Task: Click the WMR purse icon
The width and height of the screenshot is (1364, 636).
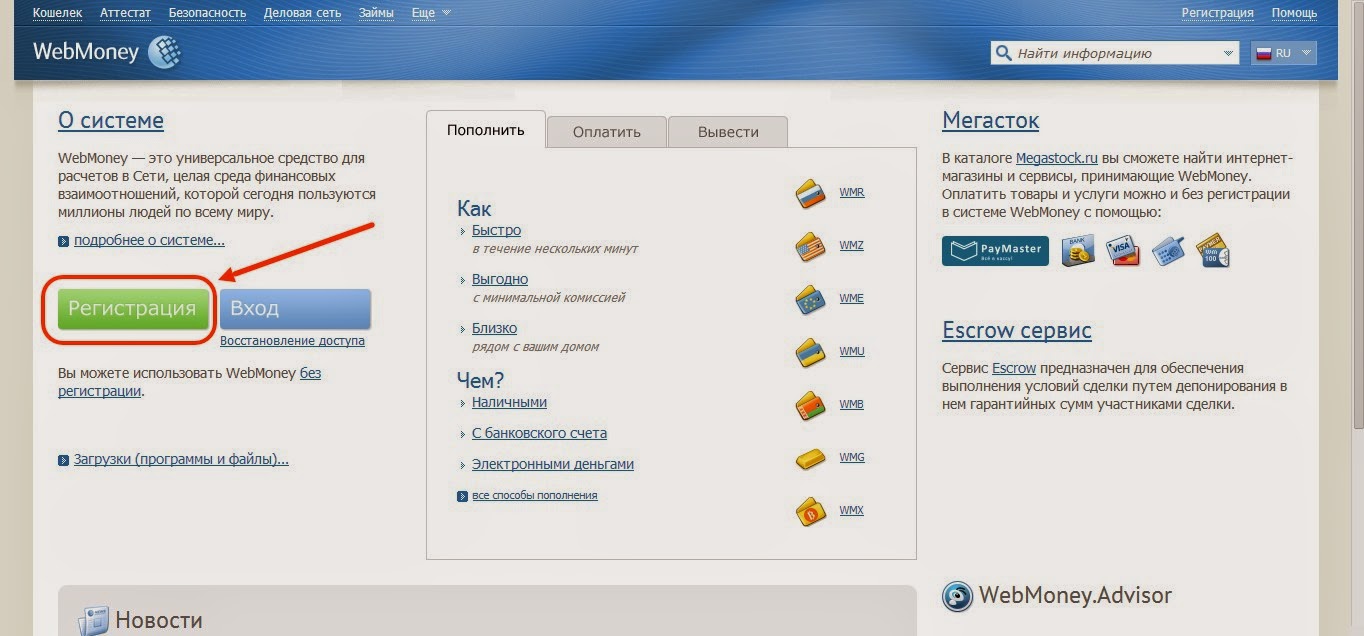Action: (x=810, y=192)
